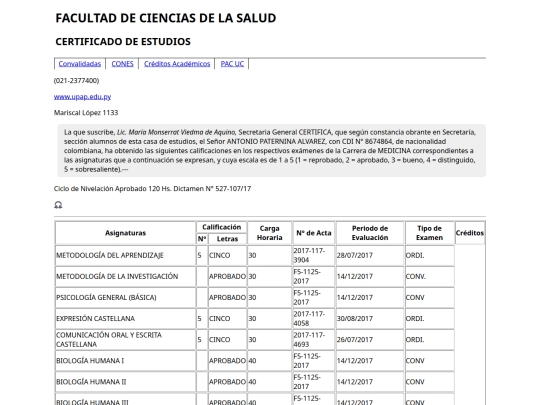Click the phone number (021-2377400)
The height and width of the screenshot is (405, 540).
(x=76, y=81)
